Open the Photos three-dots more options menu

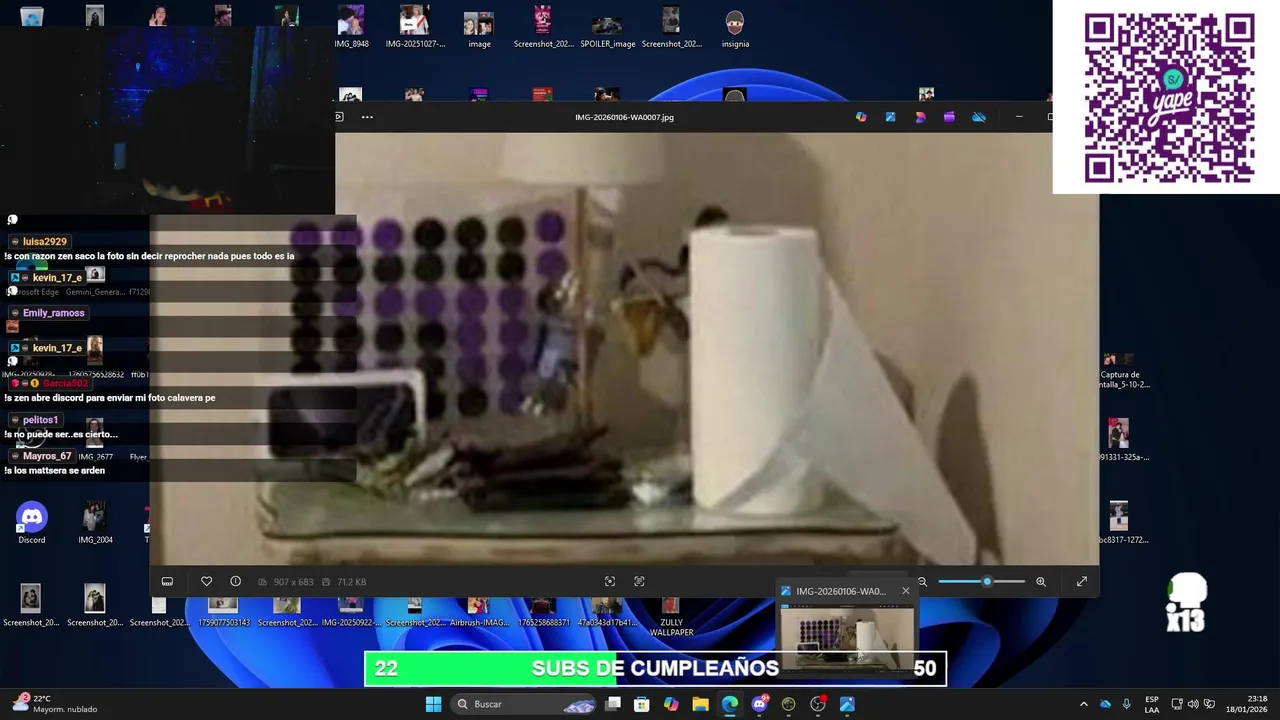pos(367,117)
